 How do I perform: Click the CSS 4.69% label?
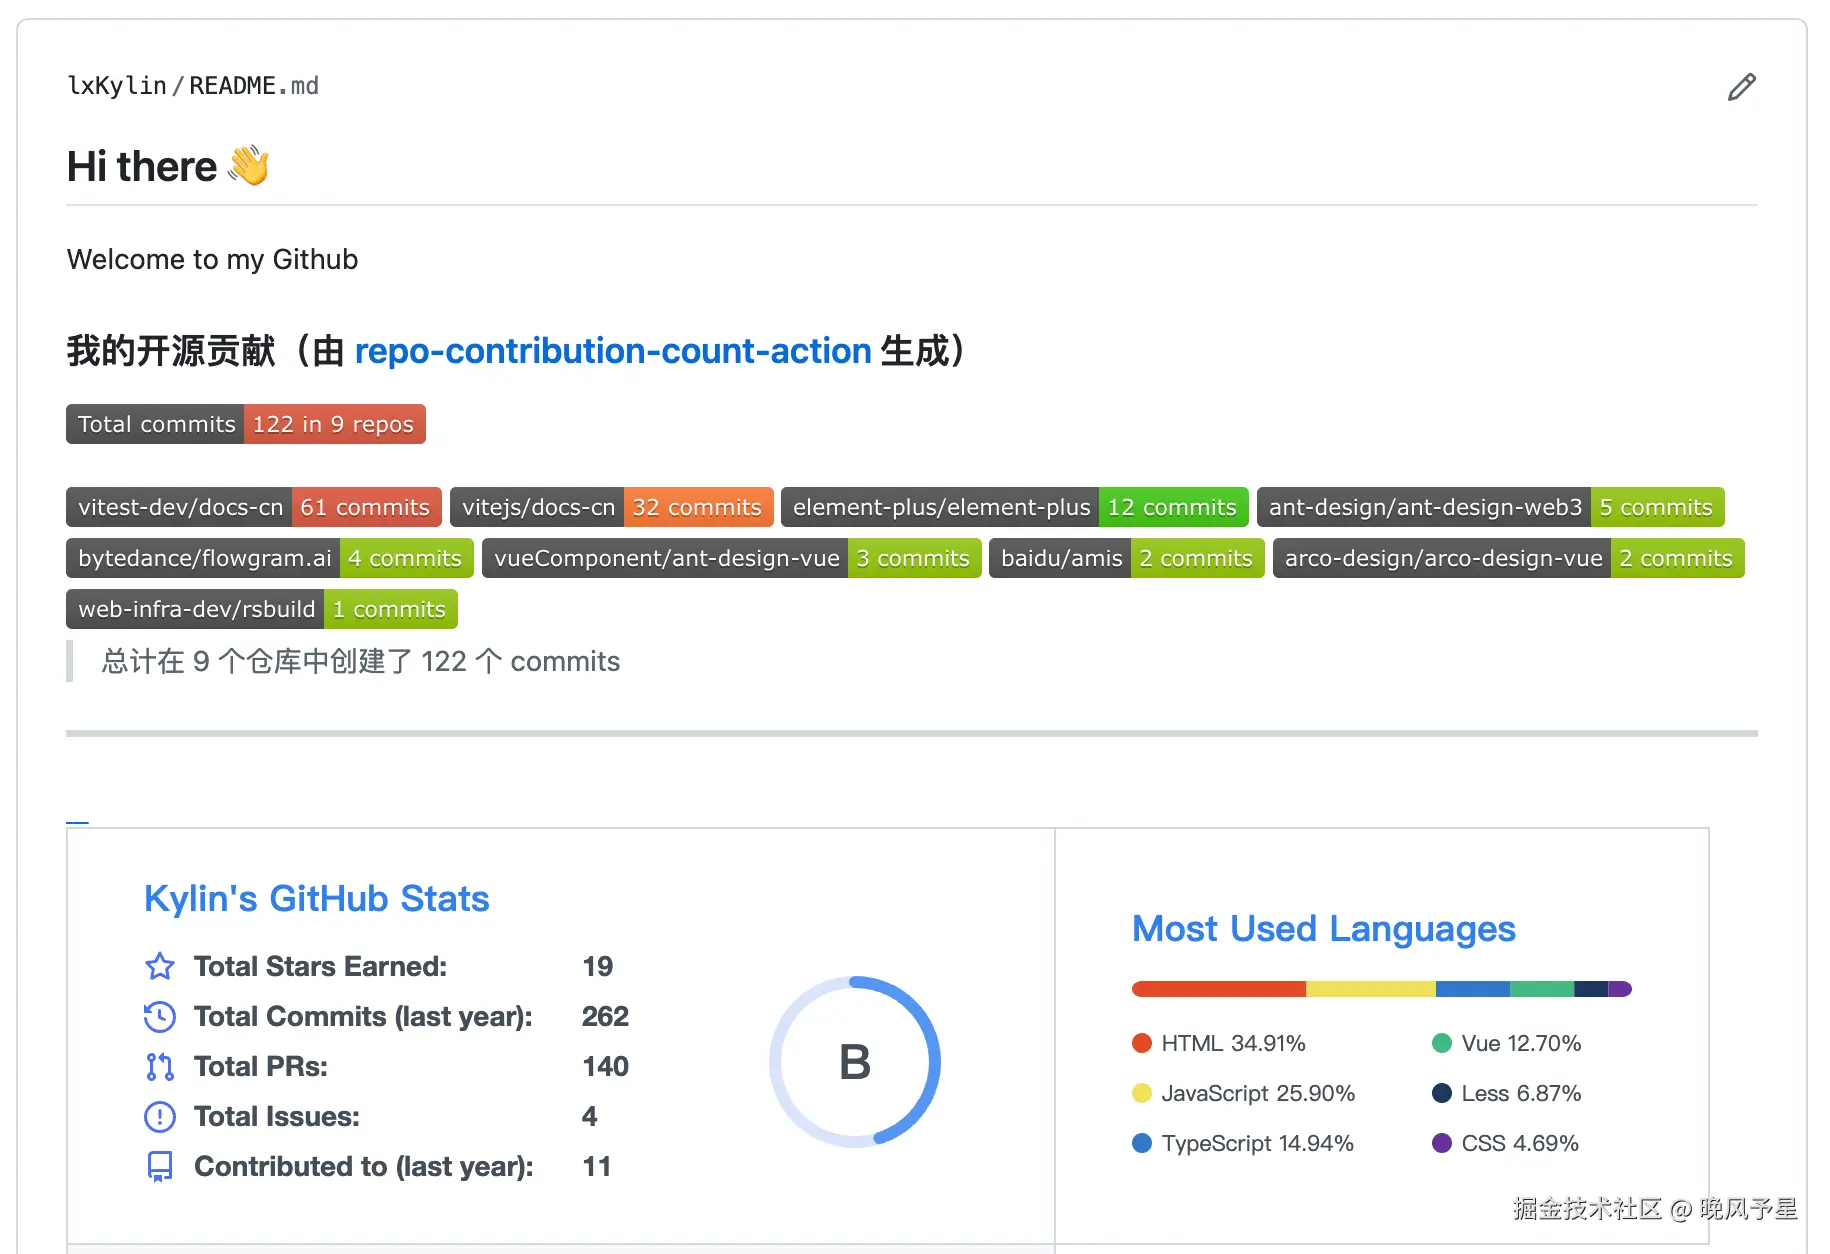pyautogui.click(x=1520, y=1143)
